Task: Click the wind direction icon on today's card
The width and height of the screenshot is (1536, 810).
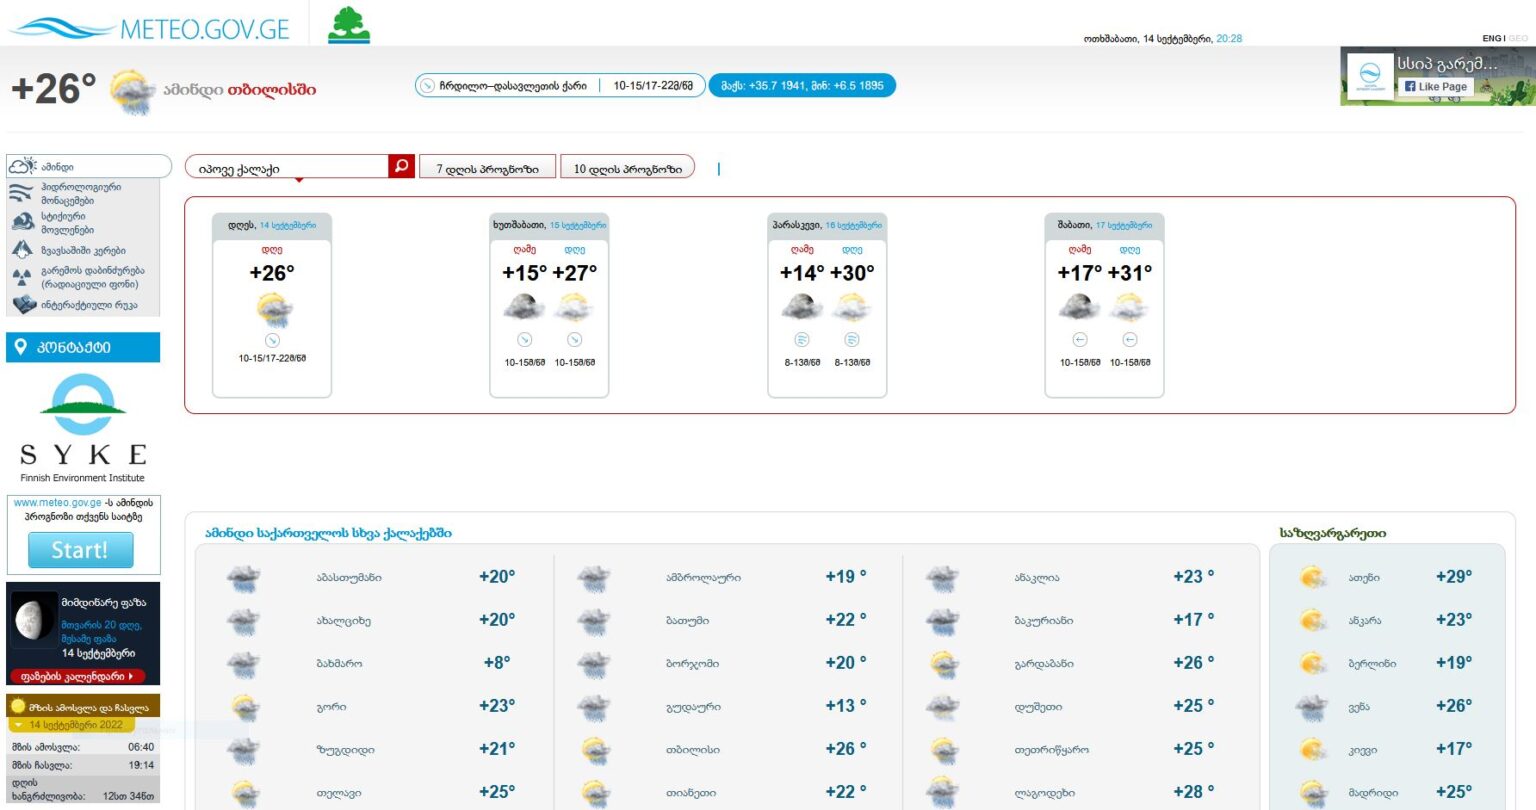Action: click(x=272, y=339)
